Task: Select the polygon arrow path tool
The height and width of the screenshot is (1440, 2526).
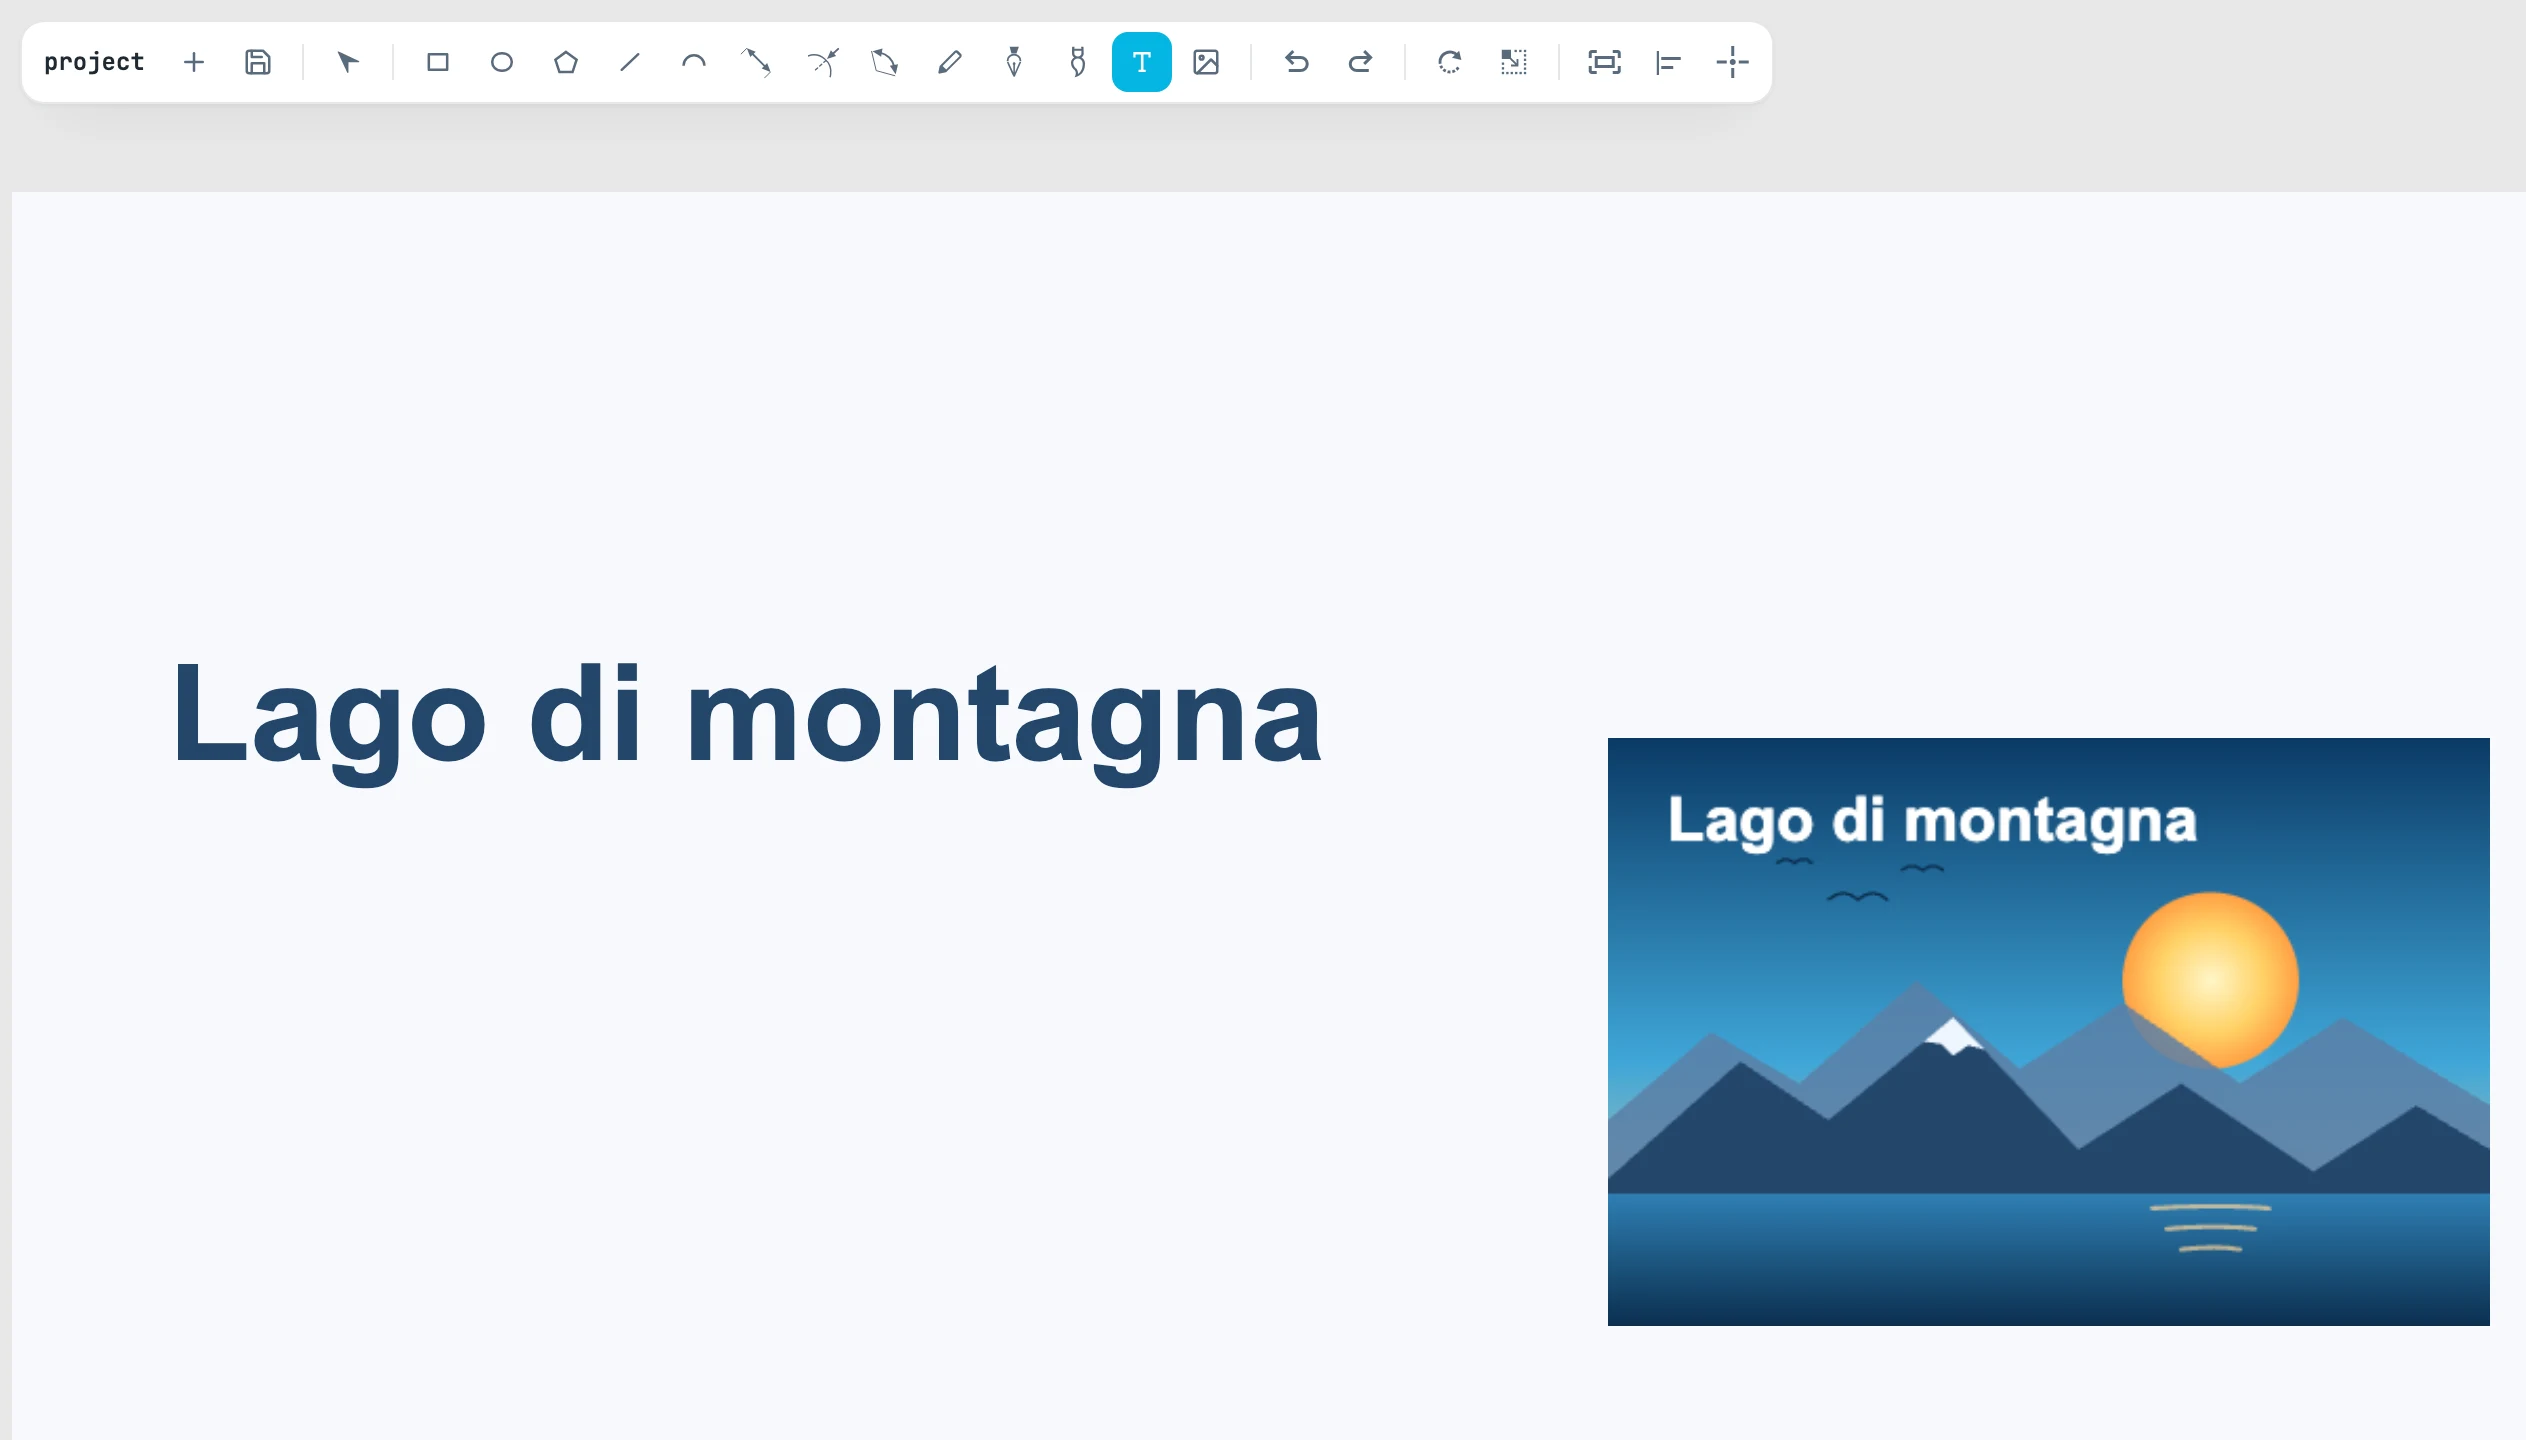Action: [885, 62]
